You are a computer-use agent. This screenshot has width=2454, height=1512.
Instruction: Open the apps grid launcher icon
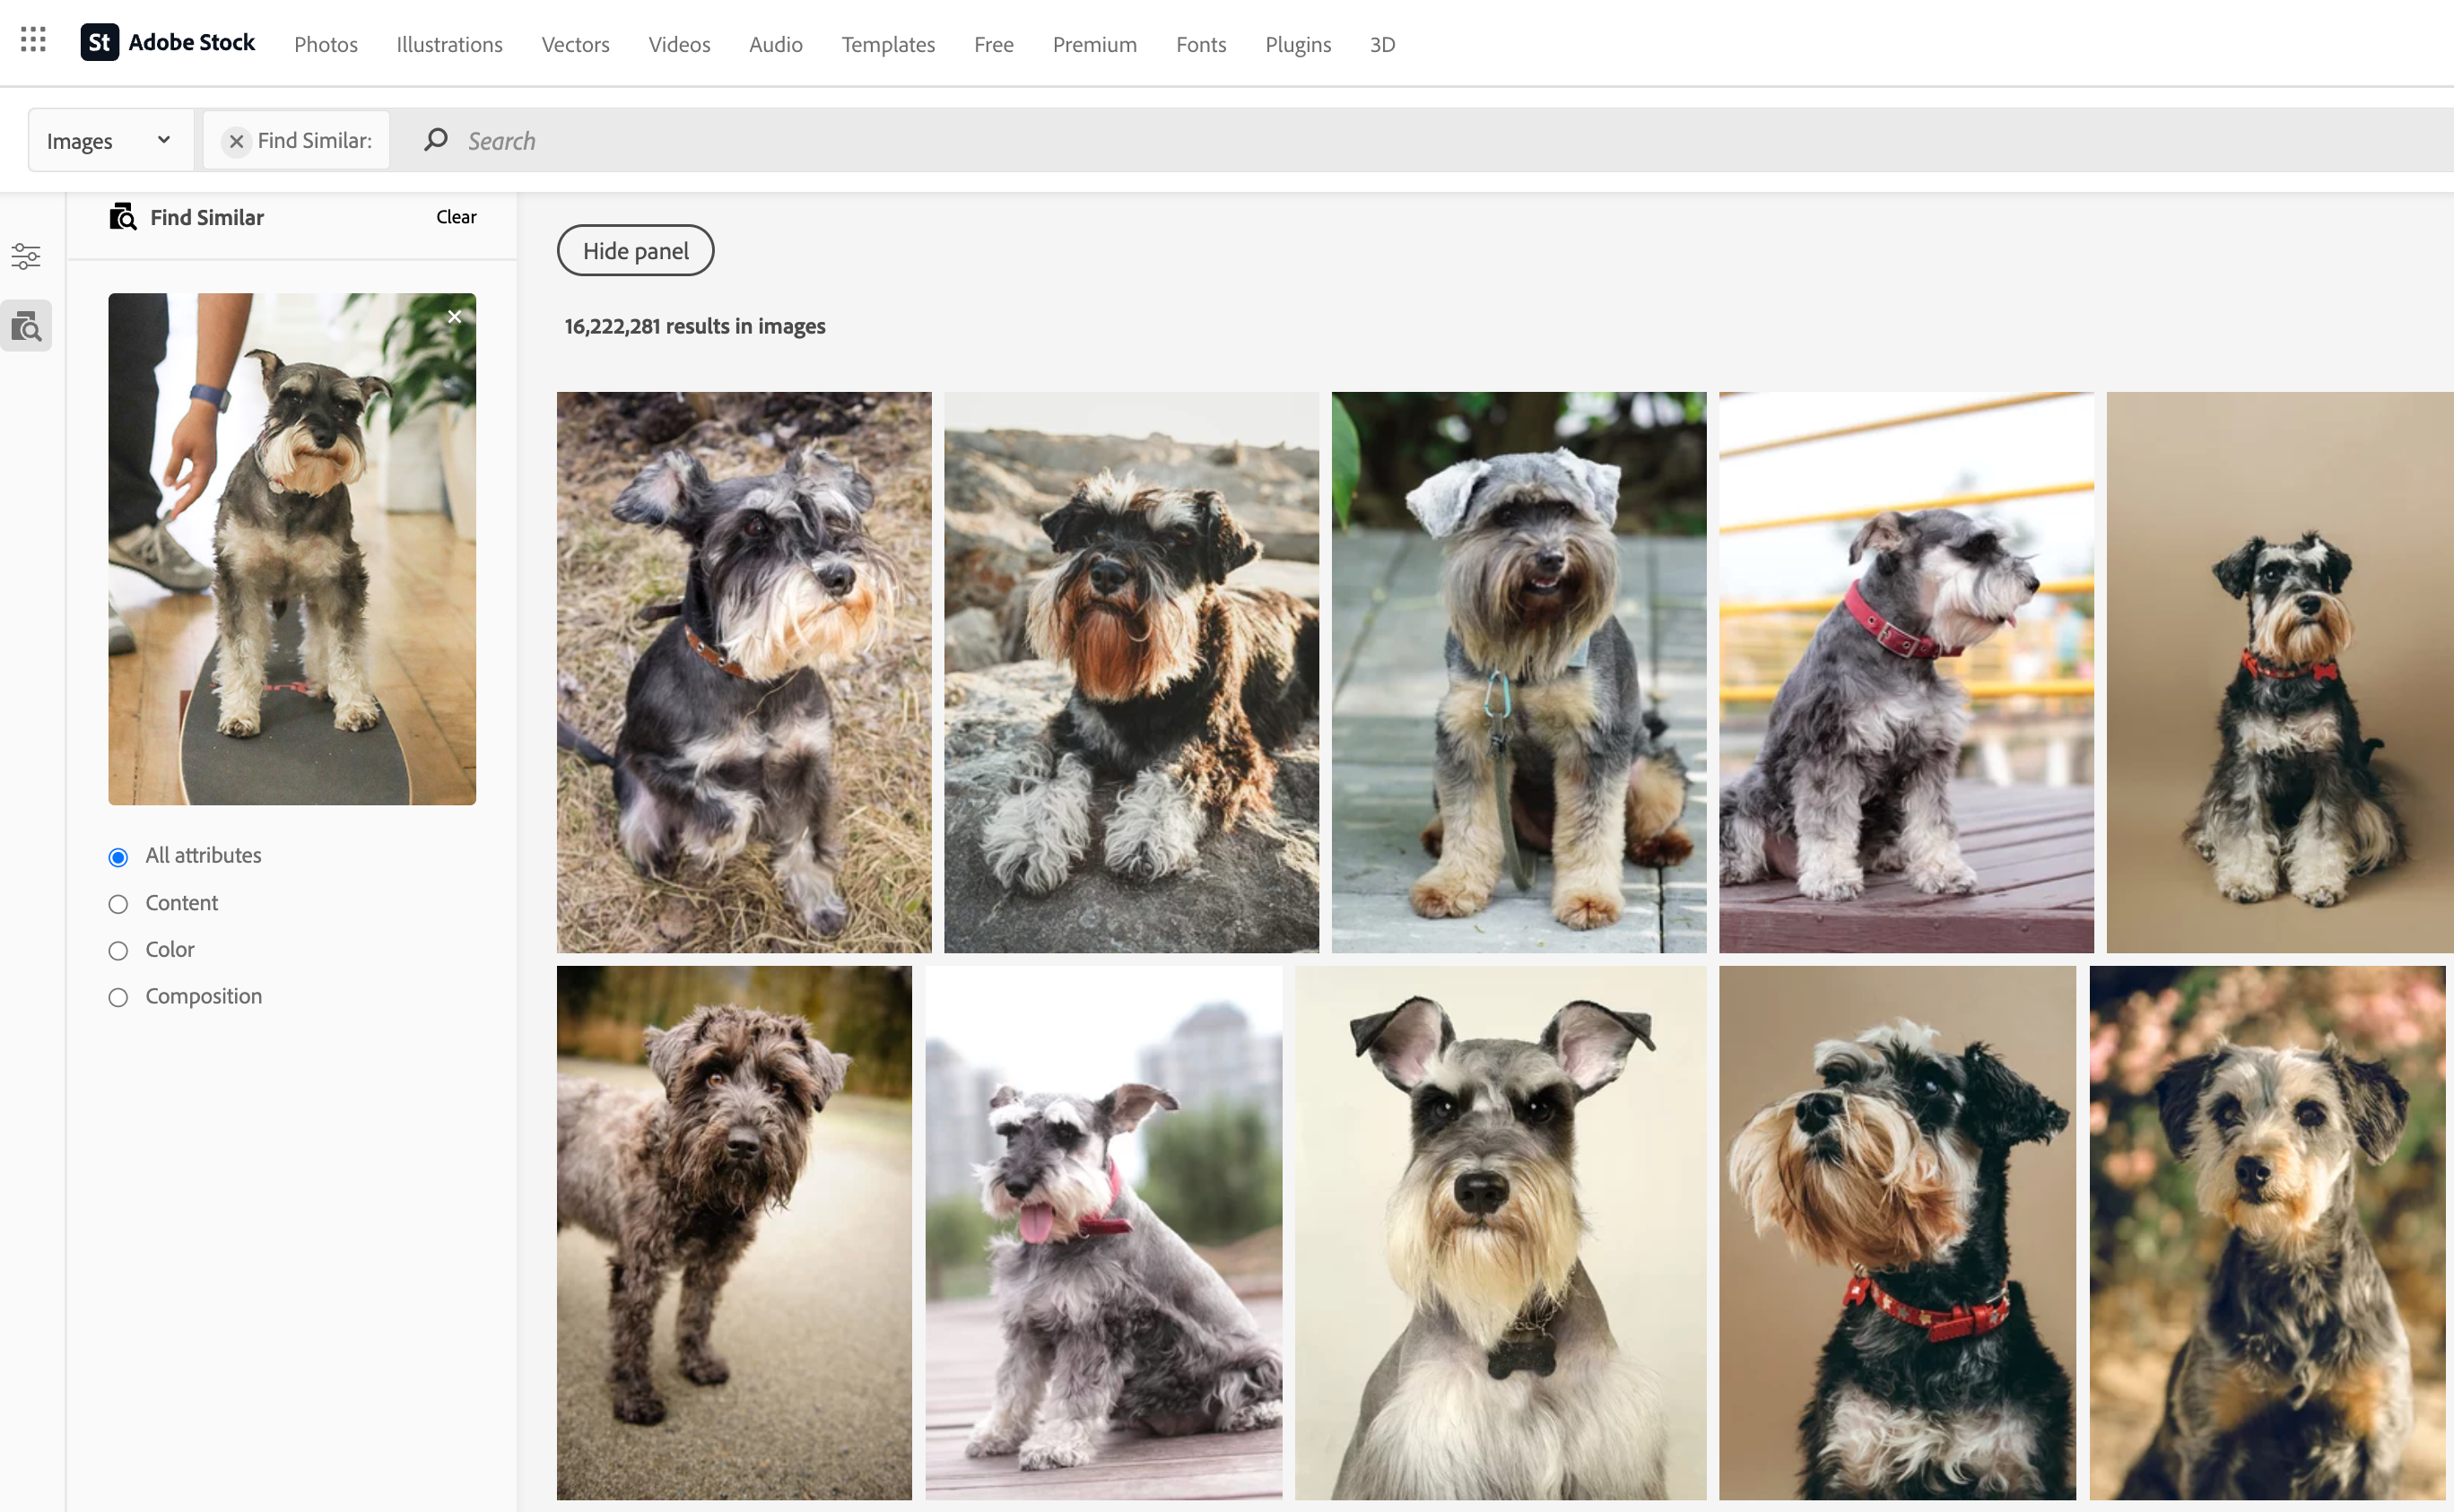(33, 40)
